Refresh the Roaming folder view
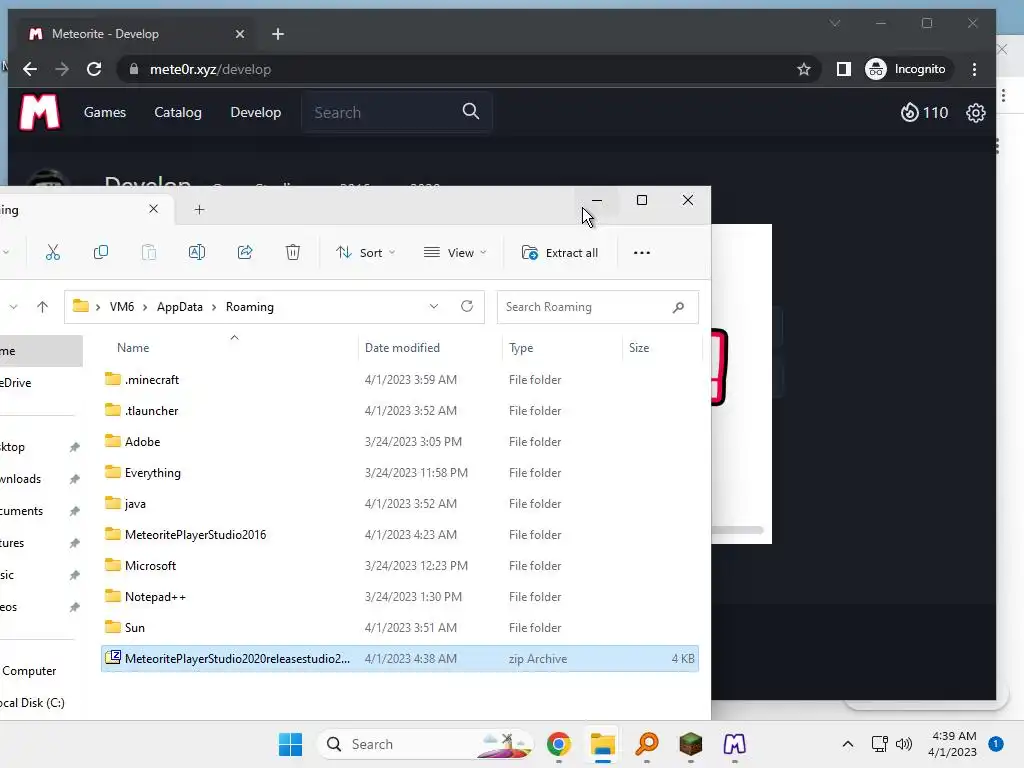The width and height of the screenshot is (1024, 768). coord(467,306)
